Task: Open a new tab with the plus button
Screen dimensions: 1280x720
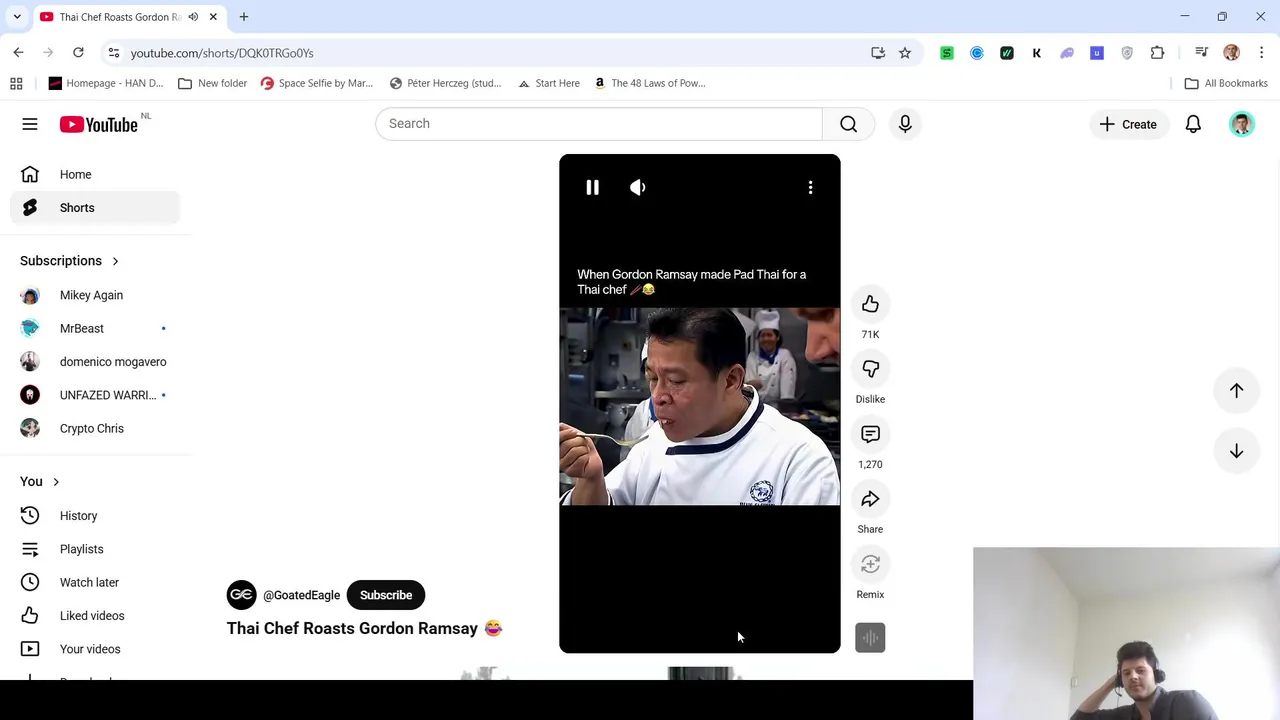Action: (244, 17)
